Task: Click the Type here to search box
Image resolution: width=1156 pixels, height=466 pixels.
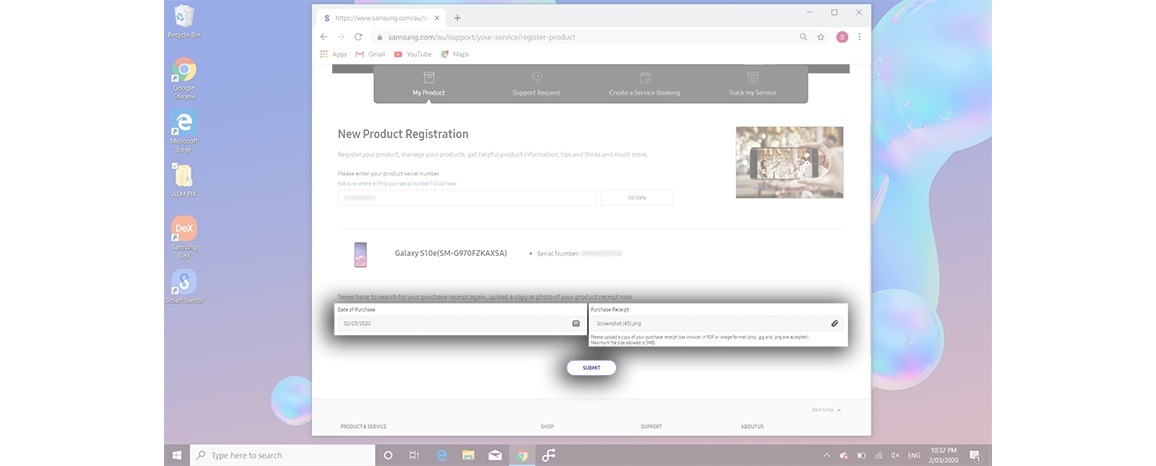Action: pyautogui.click(x=284, y=456)
